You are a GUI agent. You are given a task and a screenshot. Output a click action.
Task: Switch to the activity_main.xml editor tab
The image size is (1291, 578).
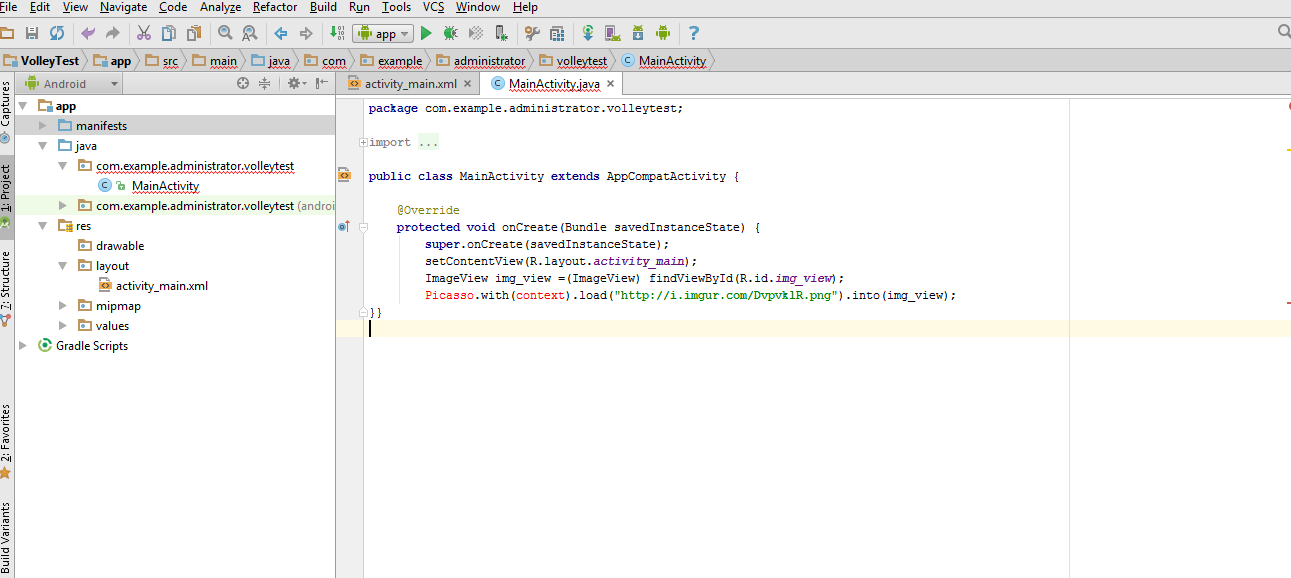pos(410,84)
